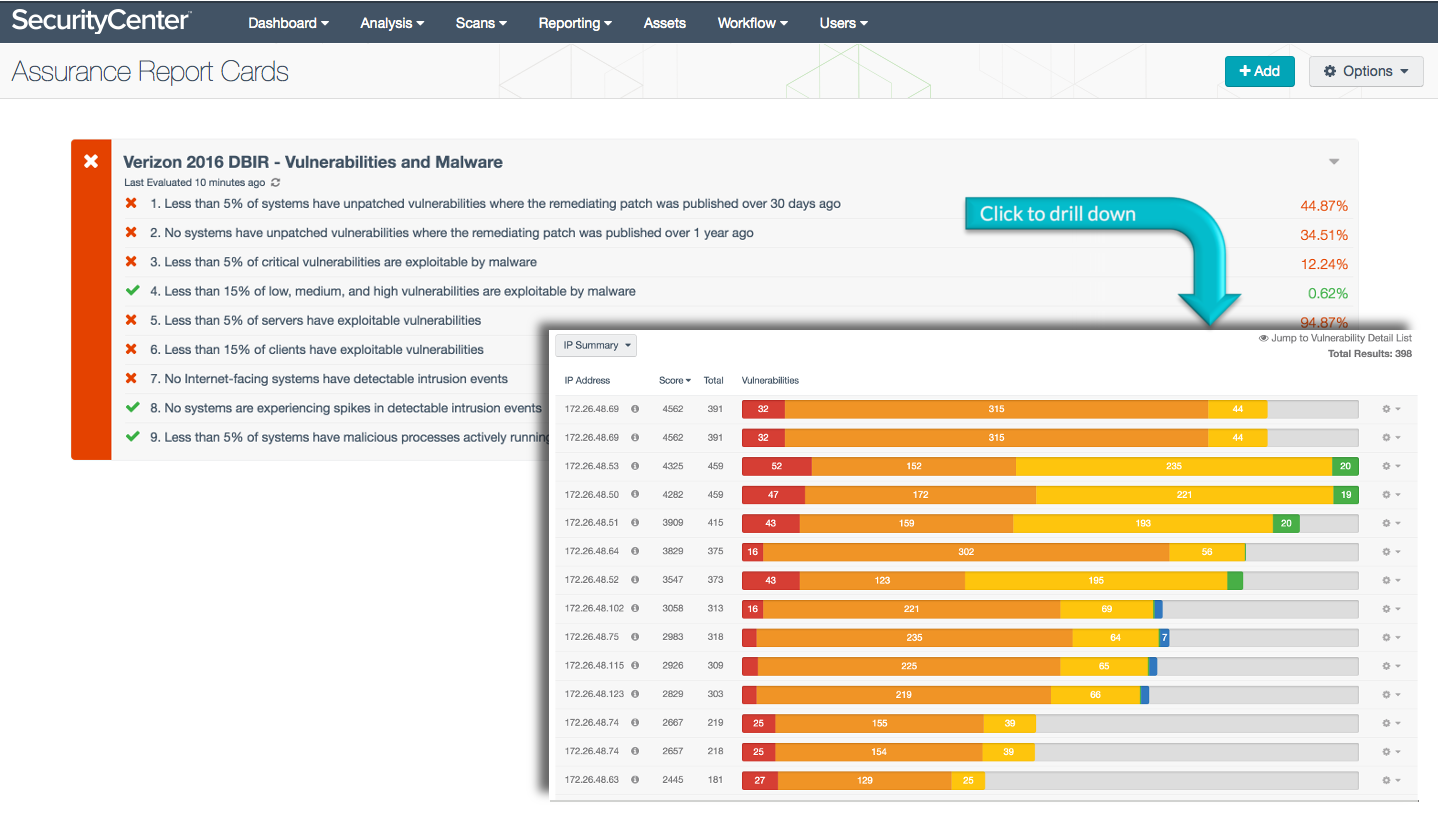Open policy 1 about patches over 30 days
Viewport: 1440px width, 820px height.
tap(495, 204)
